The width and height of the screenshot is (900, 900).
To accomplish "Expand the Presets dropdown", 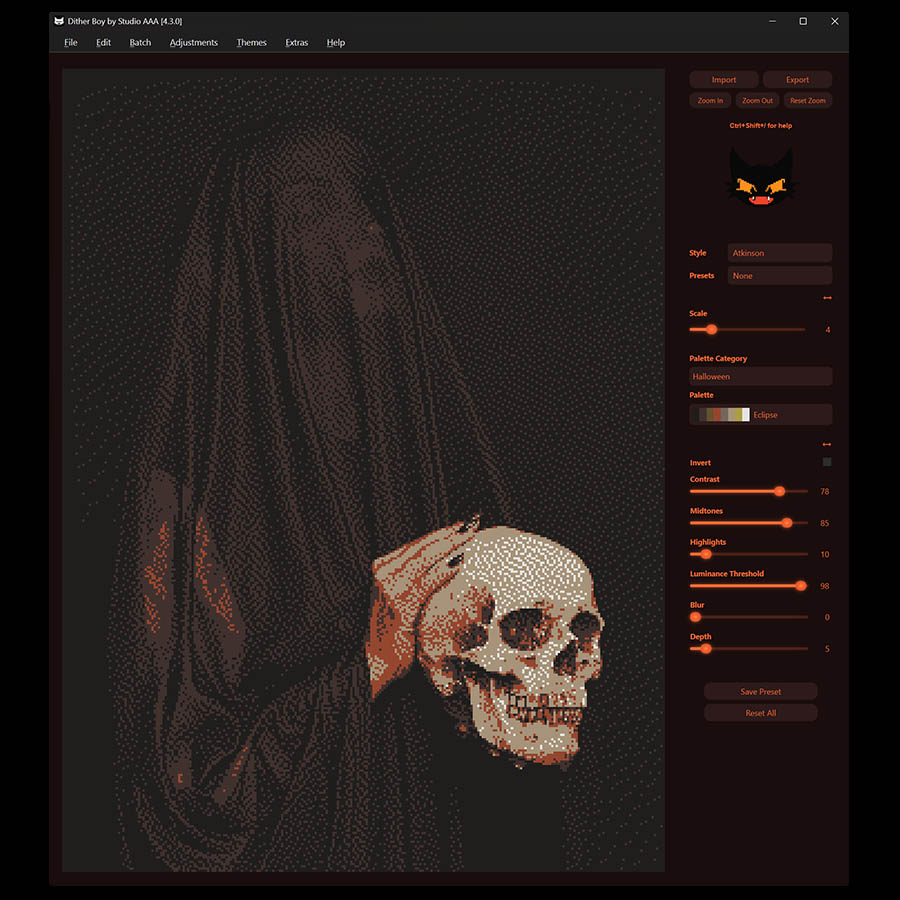I will click(x=779, y=276).
